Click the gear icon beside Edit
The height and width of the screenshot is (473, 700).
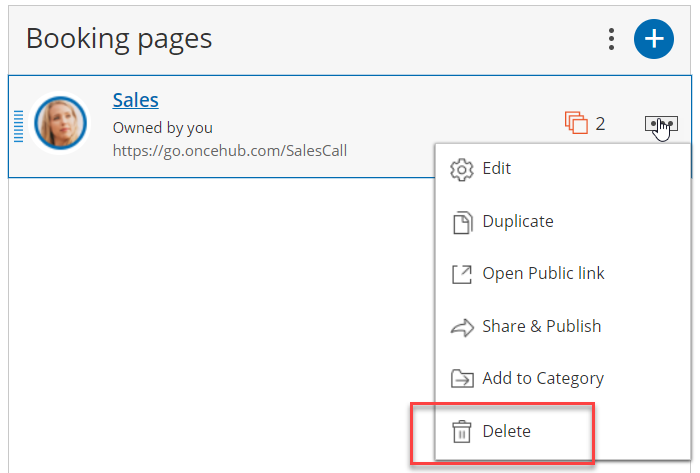click(x=462, y=169)
